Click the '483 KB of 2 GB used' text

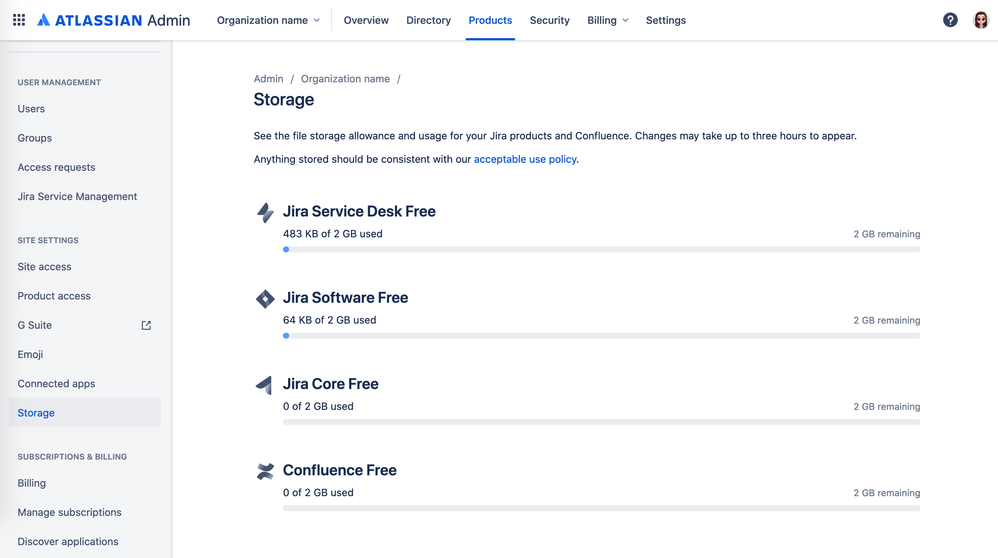tap(333, 234)
